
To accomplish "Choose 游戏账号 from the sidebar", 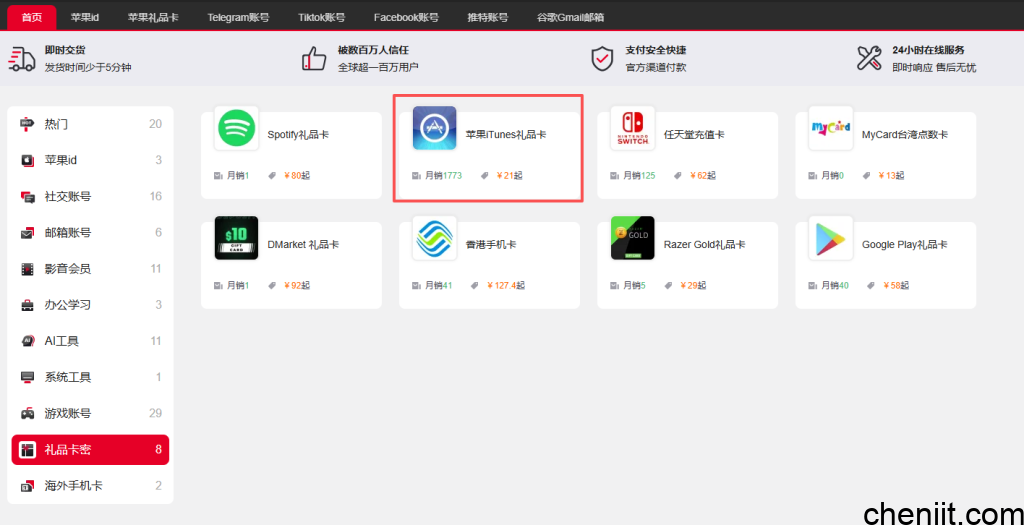I will click(67, 413).
